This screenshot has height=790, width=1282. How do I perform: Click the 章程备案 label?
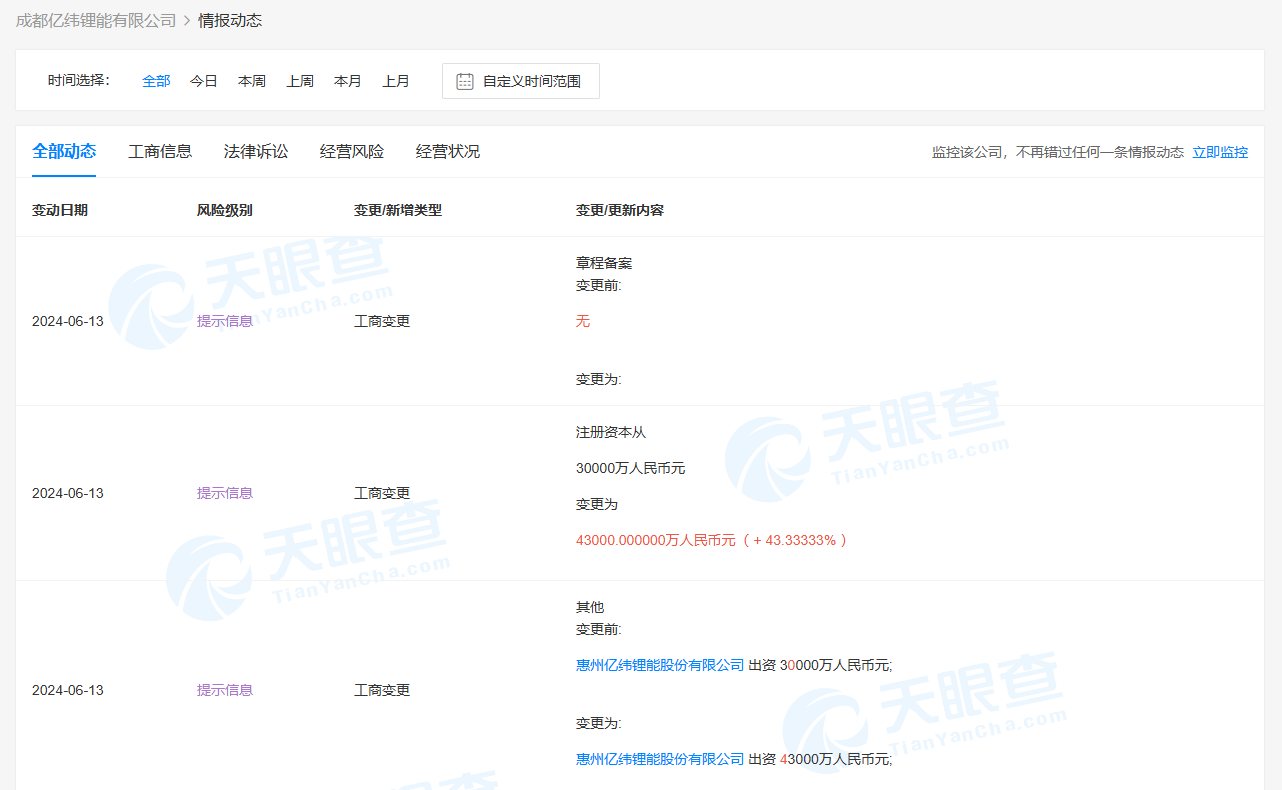(604, 263)
